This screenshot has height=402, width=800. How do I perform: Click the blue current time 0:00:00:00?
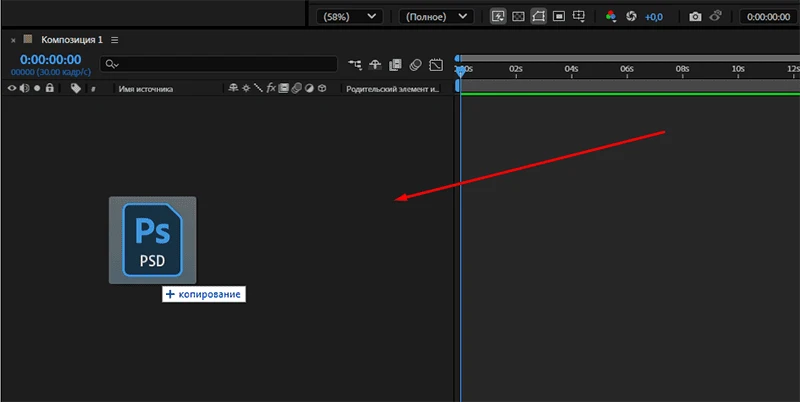point(51,60)
